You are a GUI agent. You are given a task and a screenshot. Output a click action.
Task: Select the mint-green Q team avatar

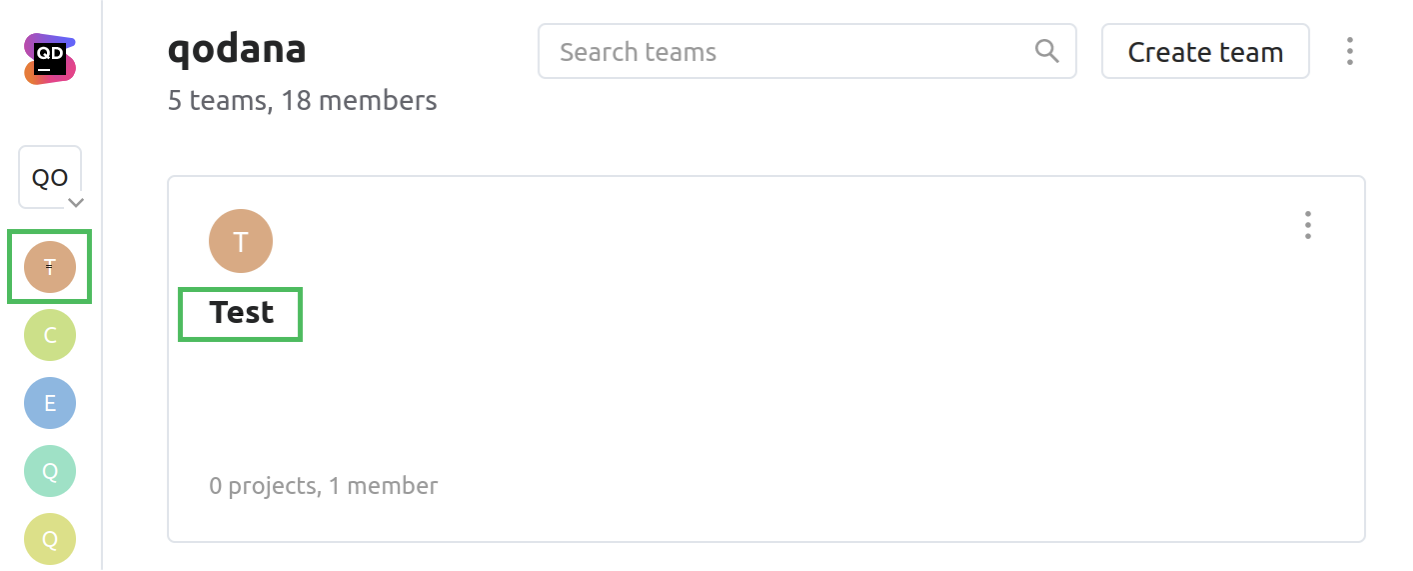tap(50, 471)
